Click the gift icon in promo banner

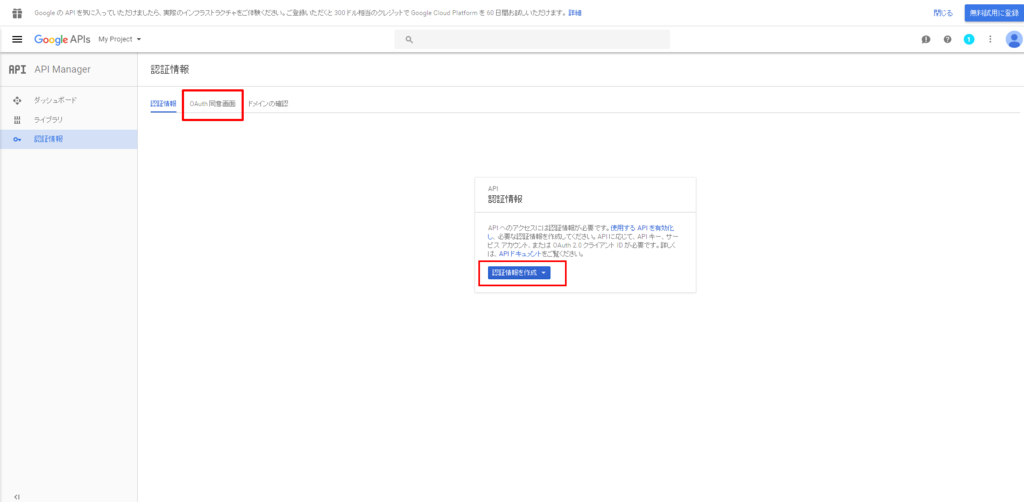pos(17,12)
